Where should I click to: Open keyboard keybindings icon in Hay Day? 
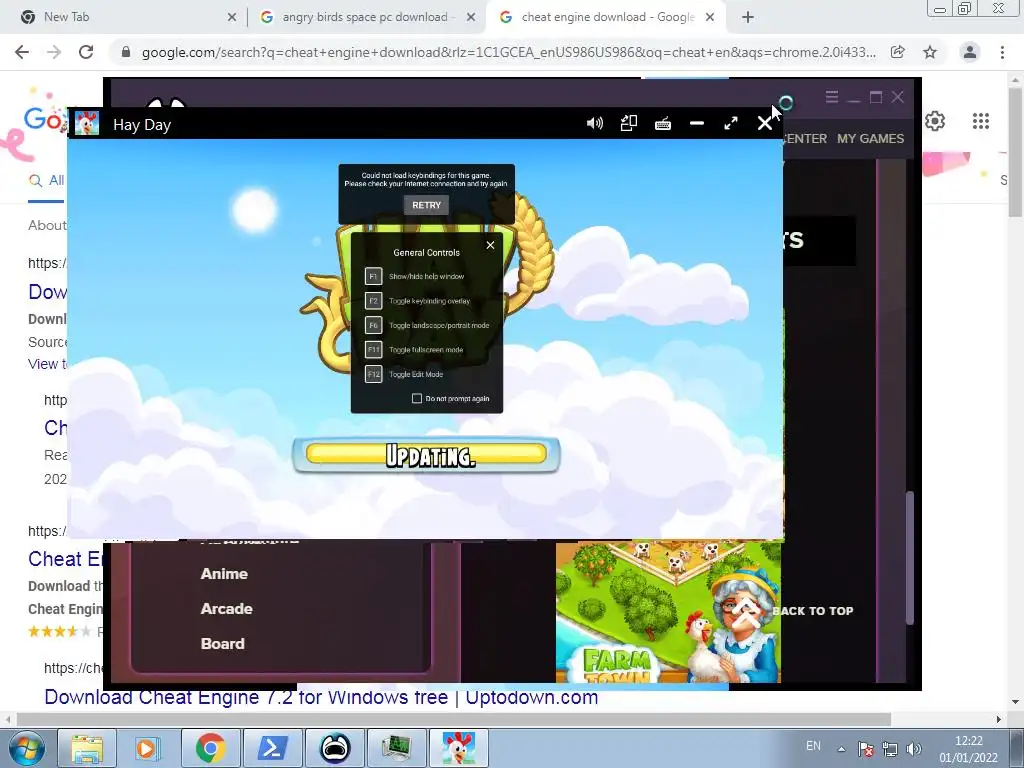click(663, 123)
